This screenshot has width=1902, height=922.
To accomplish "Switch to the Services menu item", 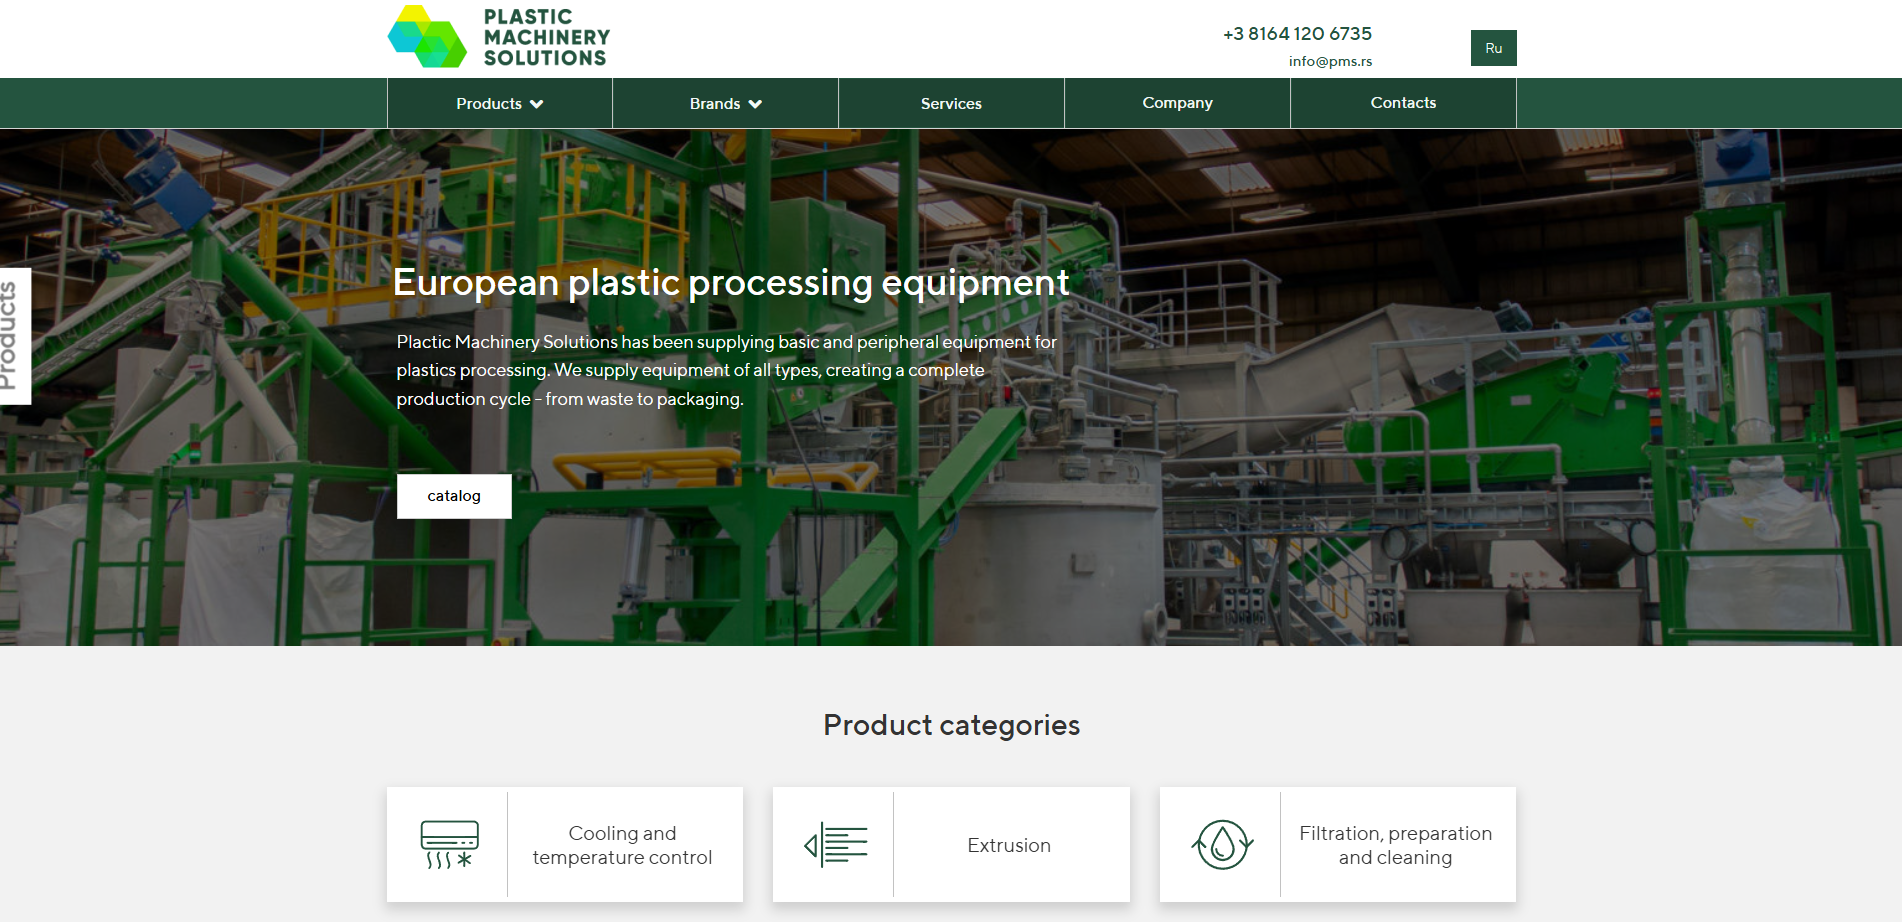I will click(x=950, y=103).
